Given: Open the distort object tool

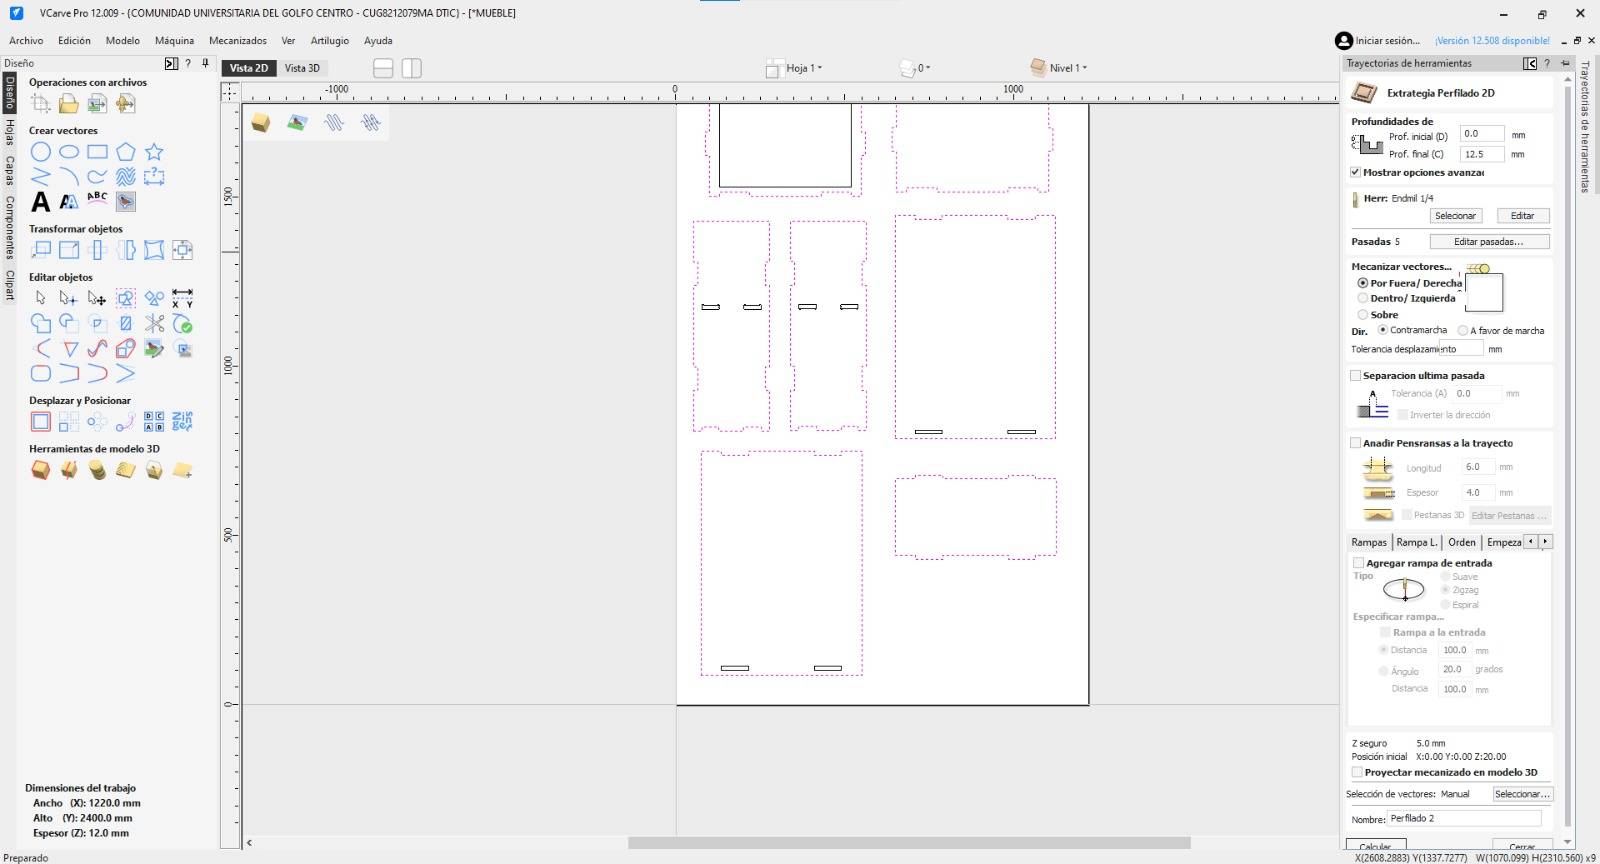Looking at the screenshot, I should tap(154, 250).
